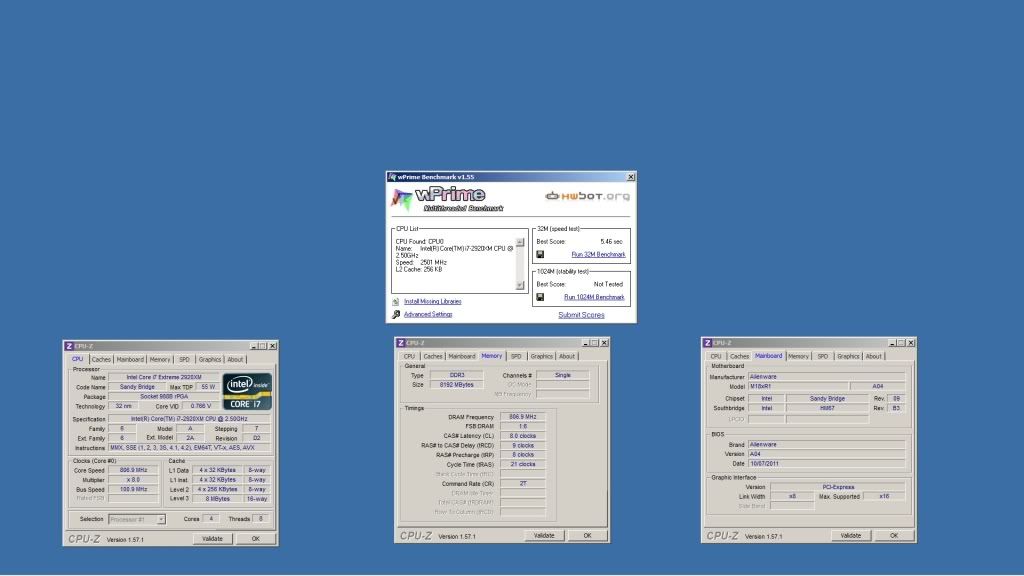Click the Multiplier value x 8.0
This screenshot has height=576, width=1024.
point(133,480)
